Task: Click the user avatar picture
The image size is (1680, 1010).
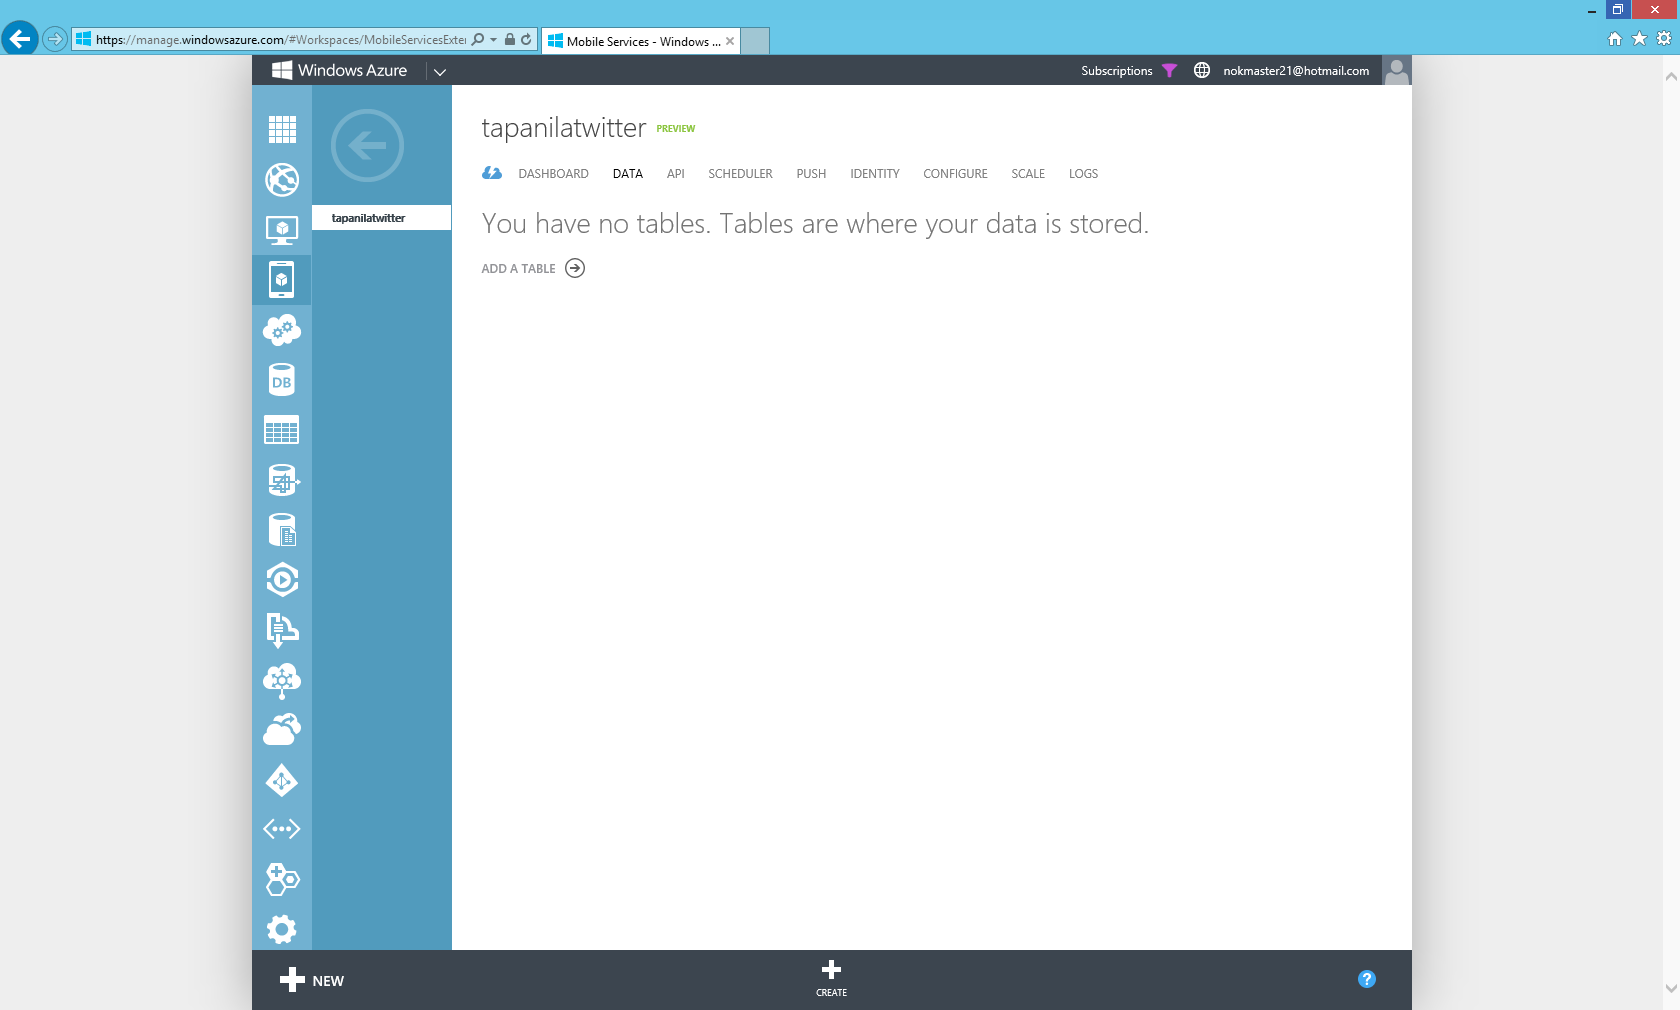Action: (1397, 70)
